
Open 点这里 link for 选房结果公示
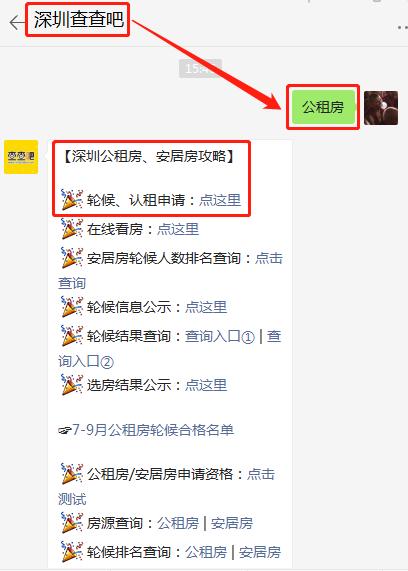(x=206, y=385)
